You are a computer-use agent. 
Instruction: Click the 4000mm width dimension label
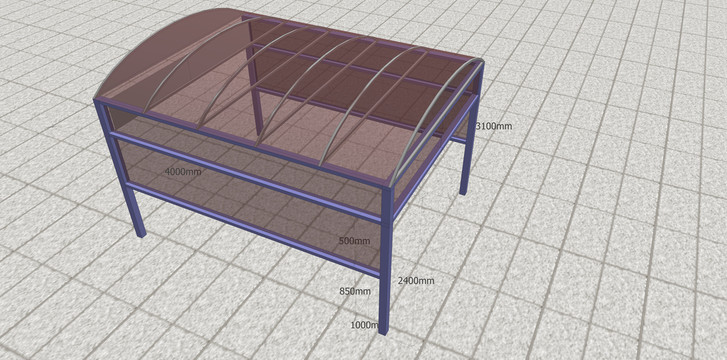coord(183,172)
